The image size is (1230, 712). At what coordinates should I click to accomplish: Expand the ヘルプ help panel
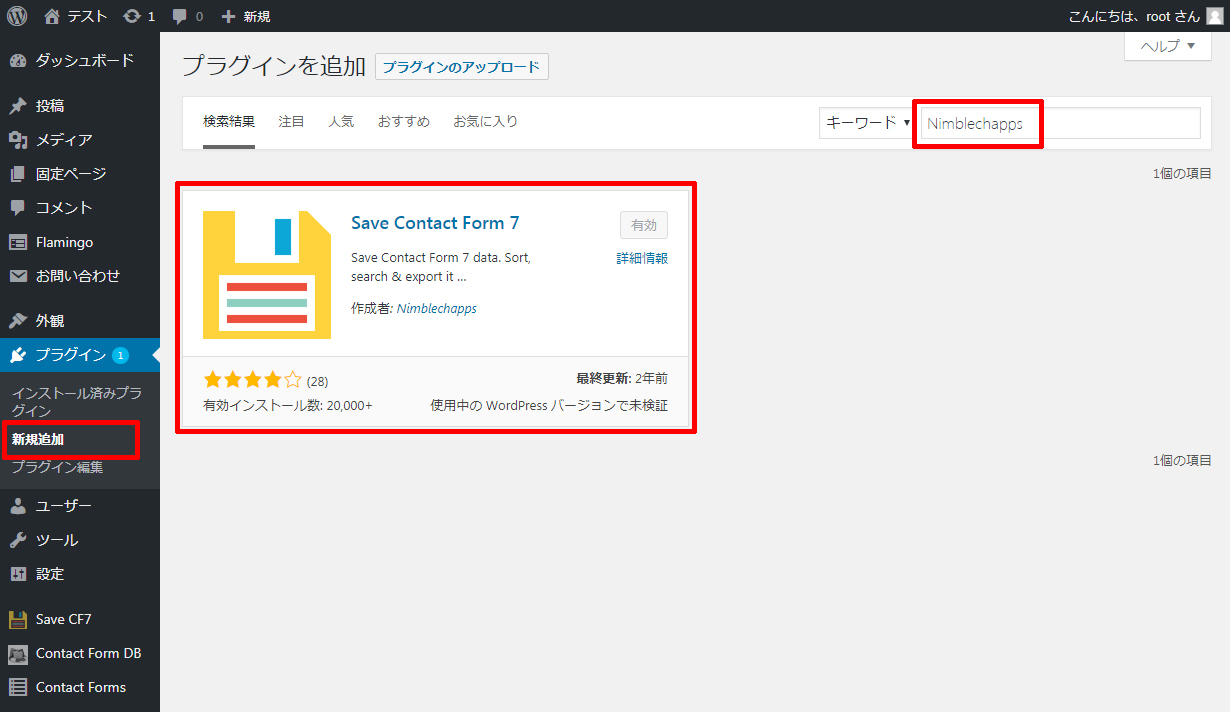(x=1167, y=46)
